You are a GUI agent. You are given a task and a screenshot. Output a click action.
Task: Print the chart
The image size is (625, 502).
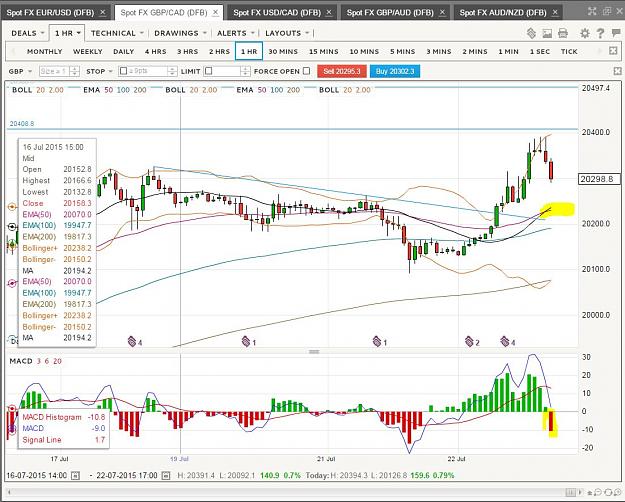[x=562, y=33]
